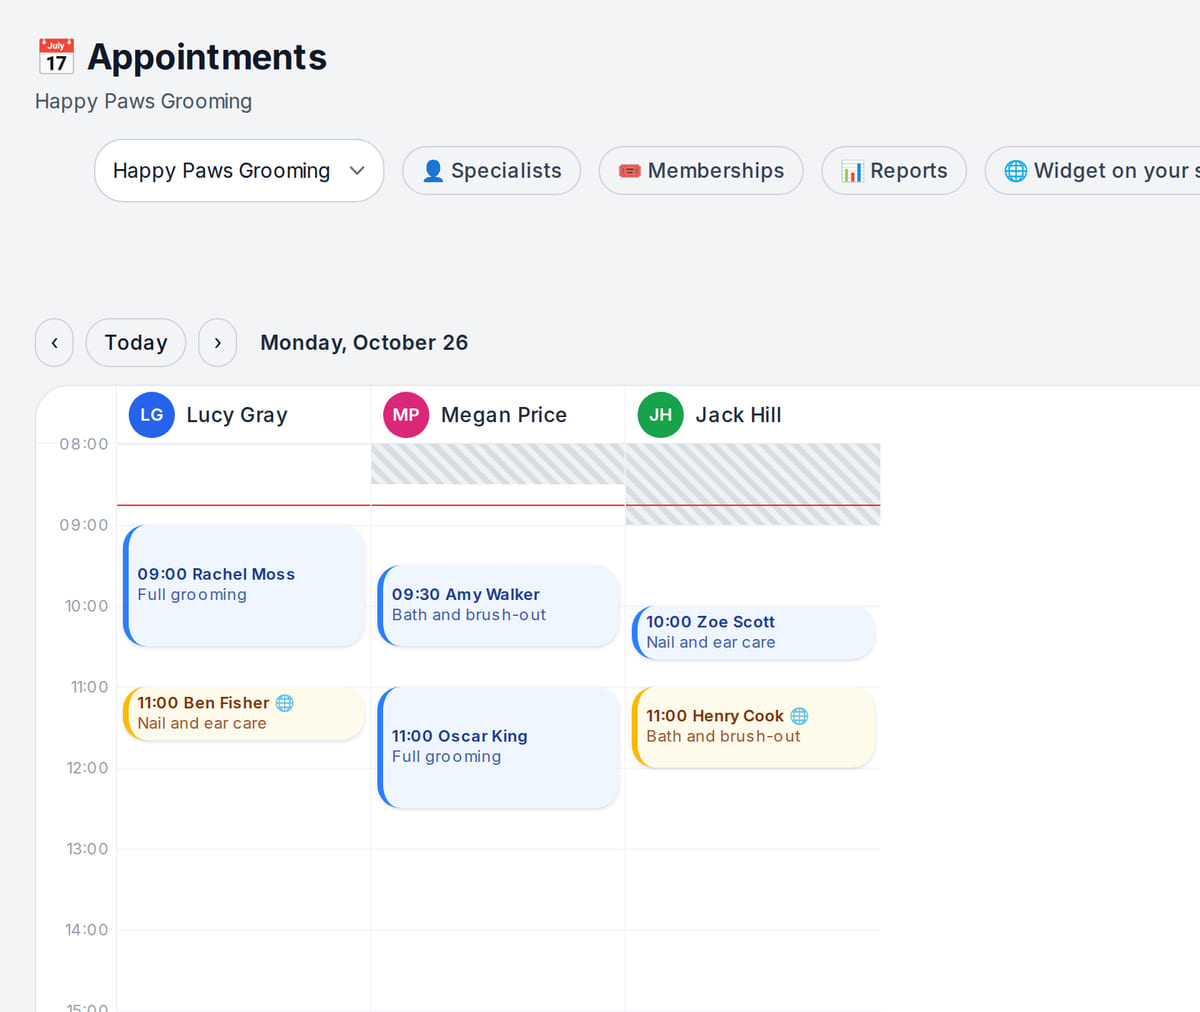Click the MP avatar for Megan Price

tap(406, 415)
